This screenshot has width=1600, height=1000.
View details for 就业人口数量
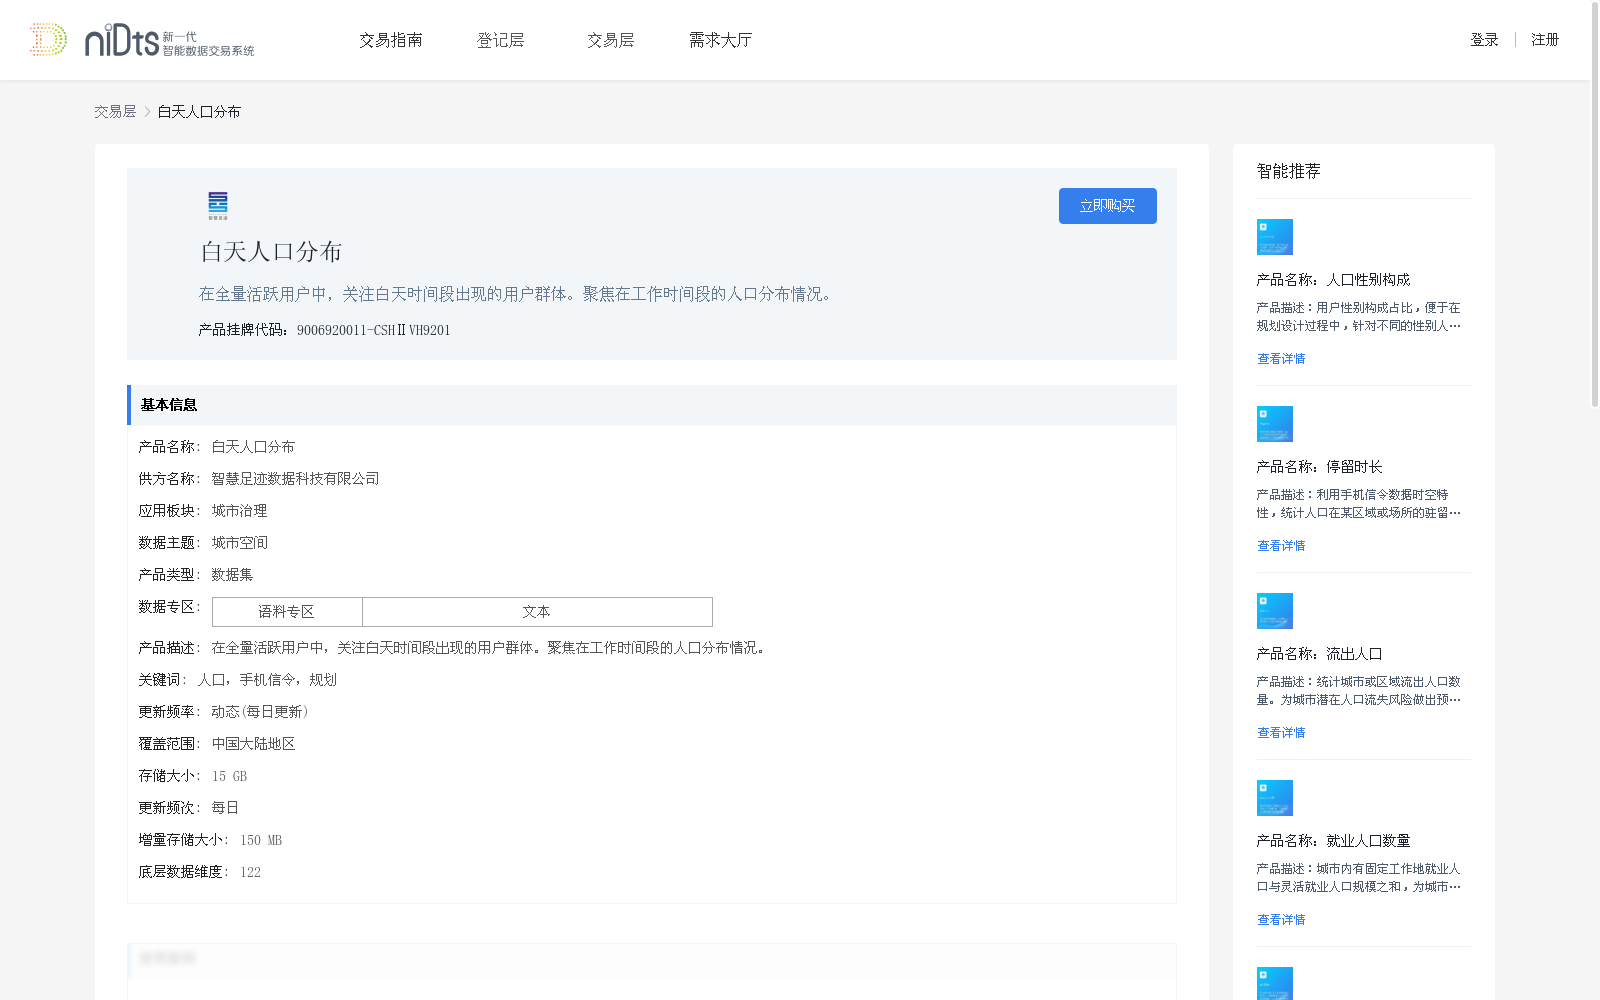pyautogui.click(x=1281, y=920)
